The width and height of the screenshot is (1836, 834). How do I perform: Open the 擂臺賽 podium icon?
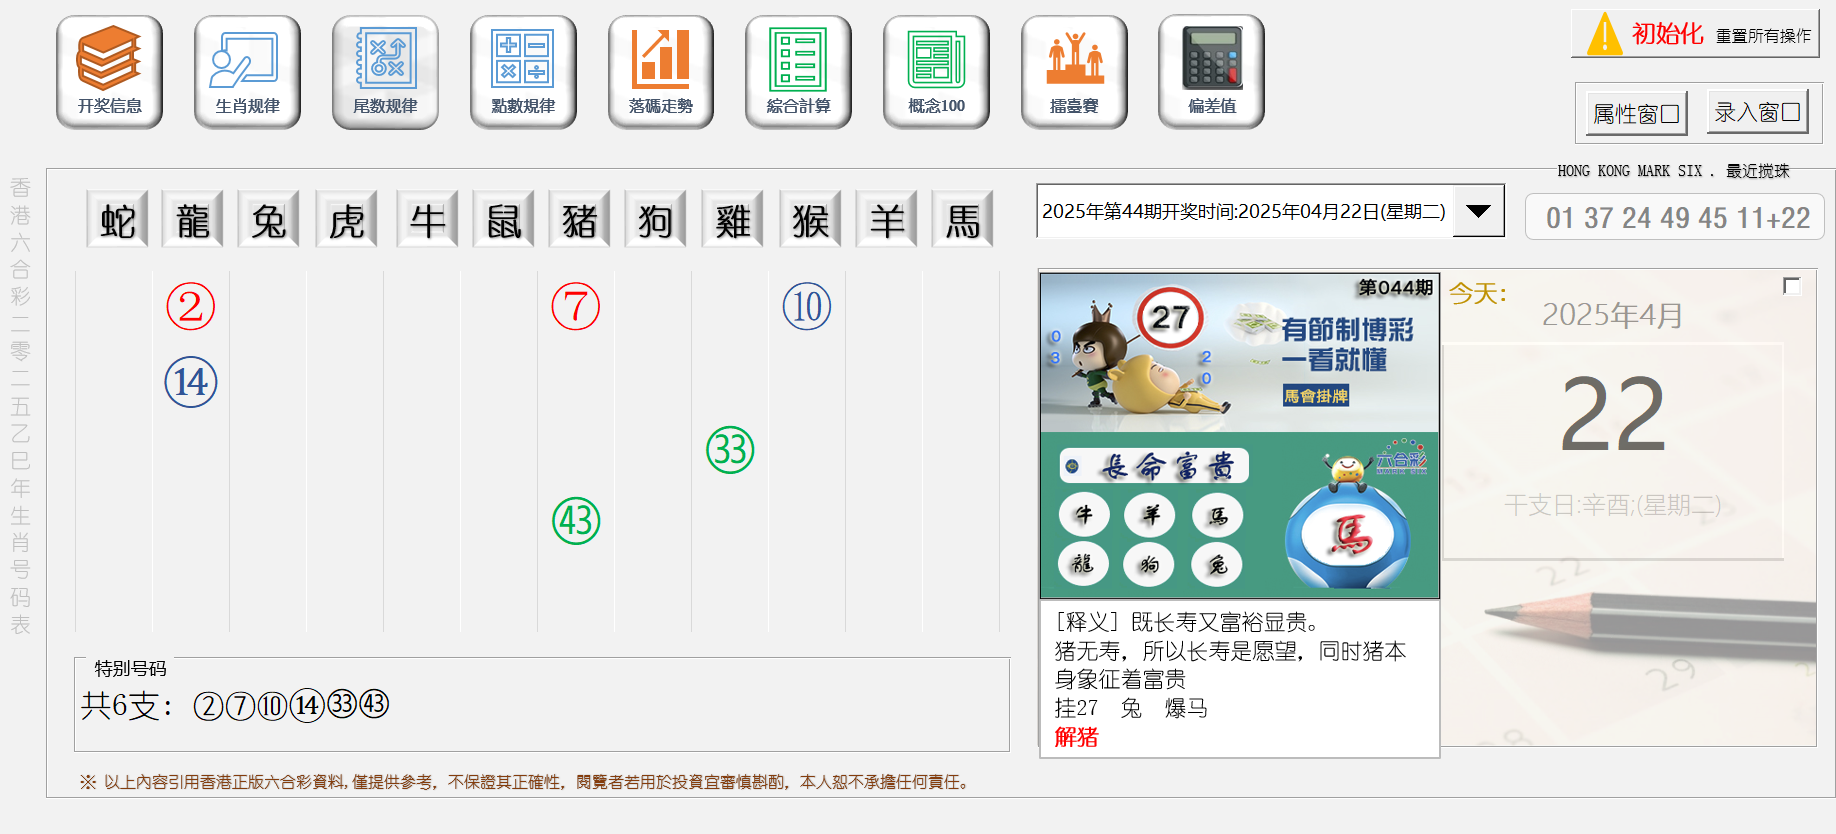[x=1074, y=72]
